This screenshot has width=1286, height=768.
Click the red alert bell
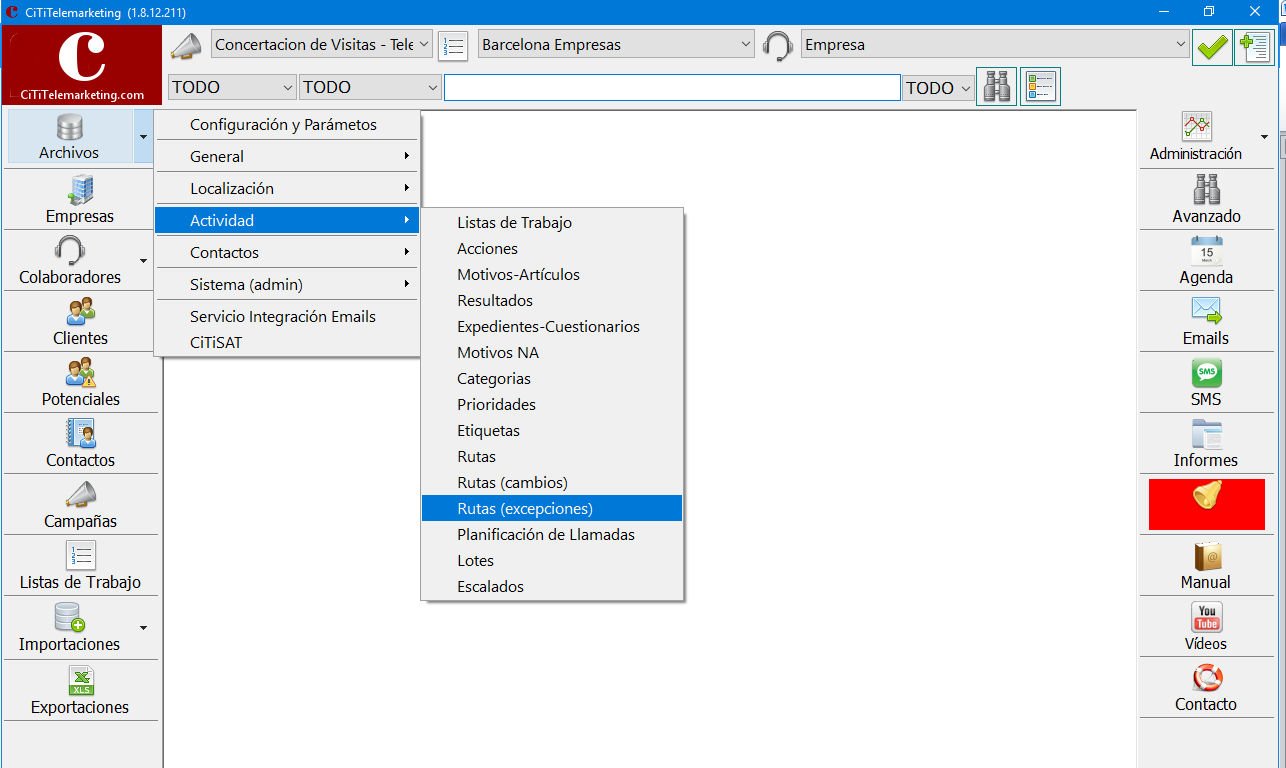coord(1207,504)
